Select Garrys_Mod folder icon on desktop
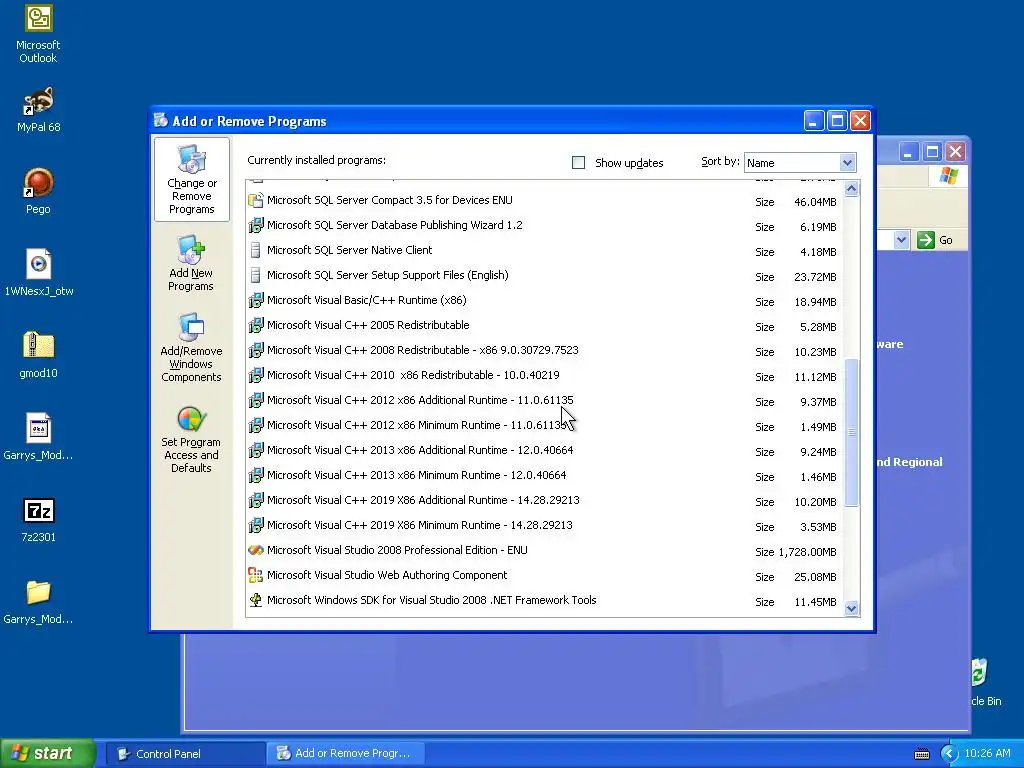Screen dimensions: 1024x768 pos(38,601)
